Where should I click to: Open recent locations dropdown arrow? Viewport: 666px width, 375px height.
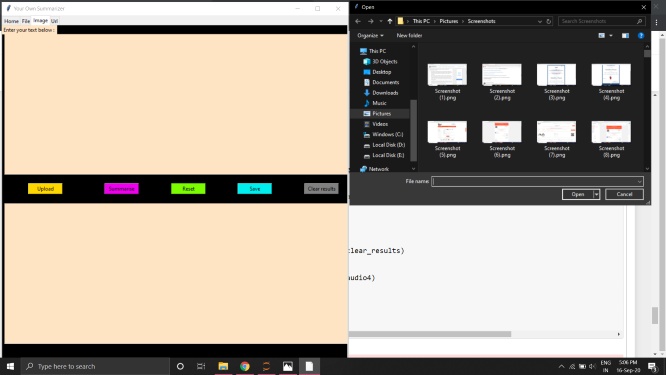(381, 21)
